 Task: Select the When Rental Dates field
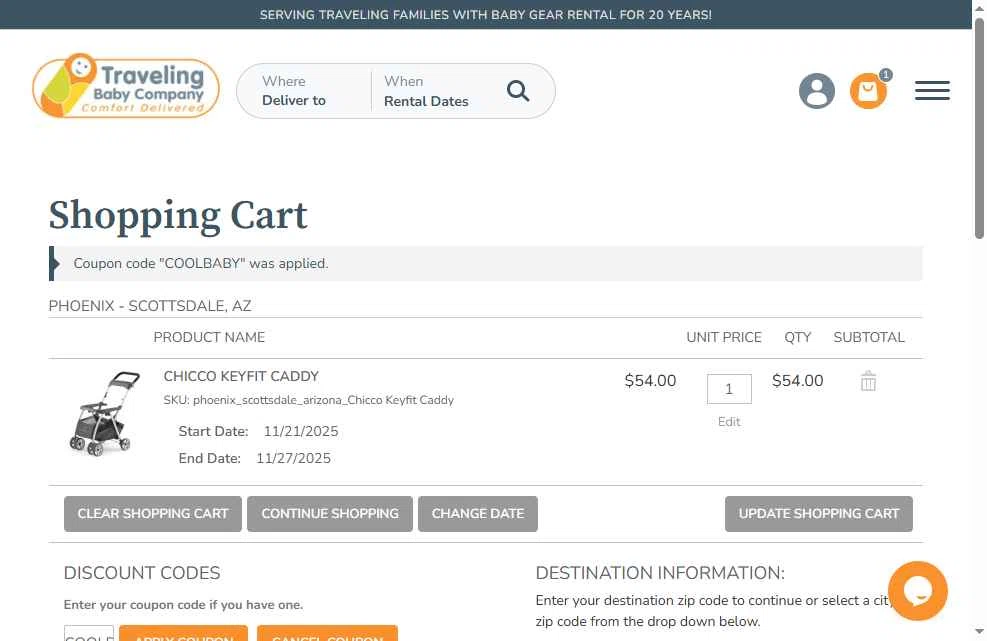click(426, 91)
